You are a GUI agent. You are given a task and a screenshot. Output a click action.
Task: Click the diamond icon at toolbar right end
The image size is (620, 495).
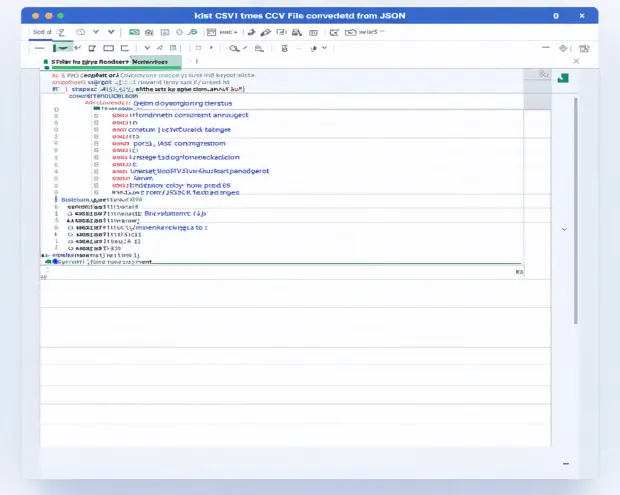563,48
